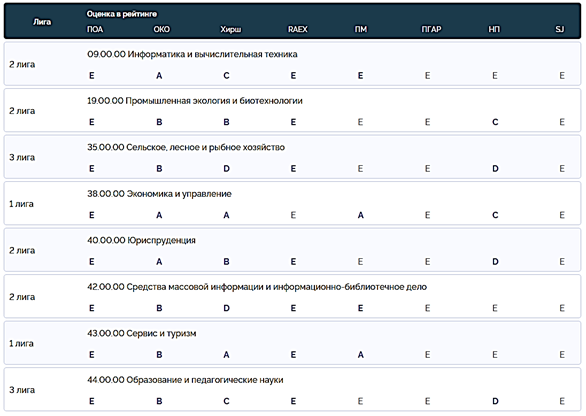The width and height of the screenshot is (586, 416).
Task: Select 42.00.00 Средства массовой информации title
Action: click(x=257, y=287)
